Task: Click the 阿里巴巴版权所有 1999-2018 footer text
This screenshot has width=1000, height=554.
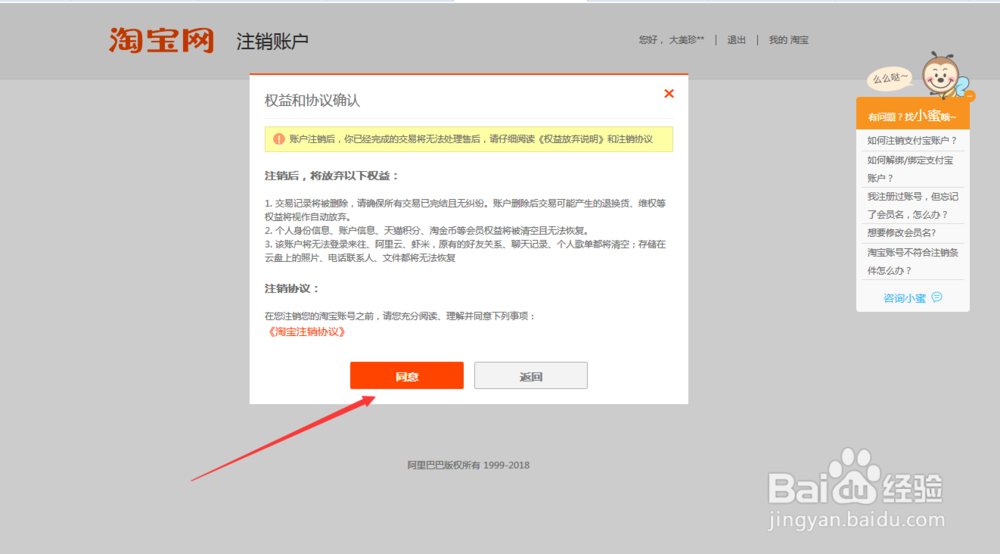Action: point(468,465)
